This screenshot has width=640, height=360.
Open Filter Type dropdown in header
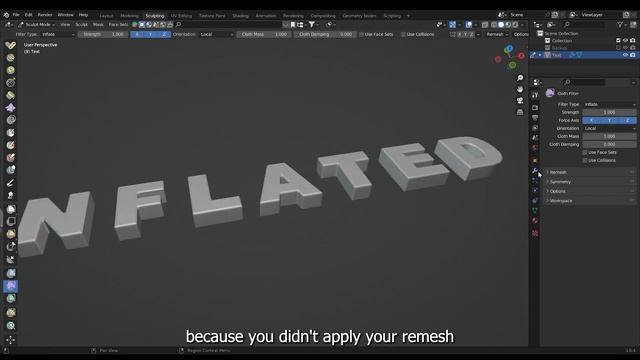point(58,34)
